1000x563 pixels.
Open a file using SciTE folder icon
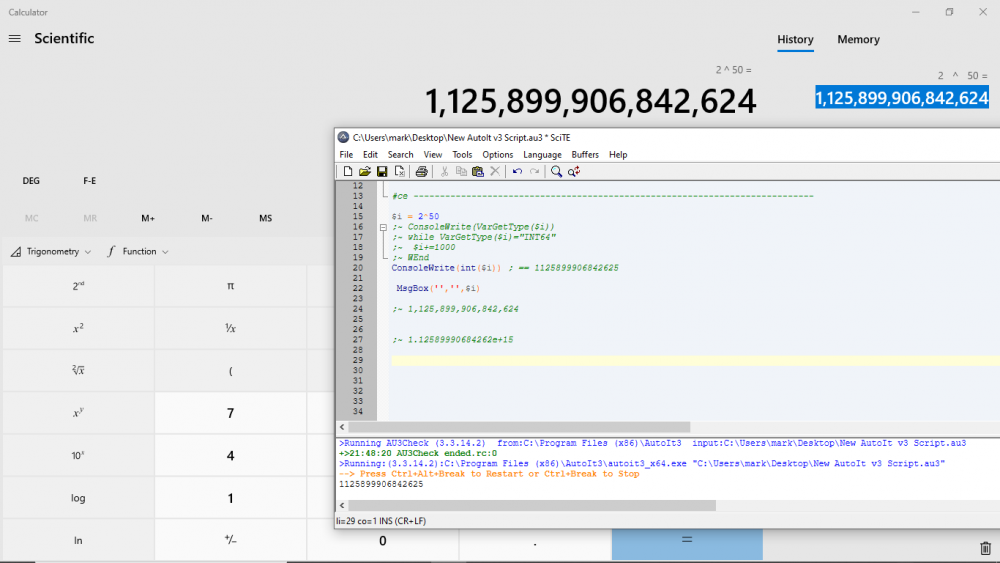point(365,172)
